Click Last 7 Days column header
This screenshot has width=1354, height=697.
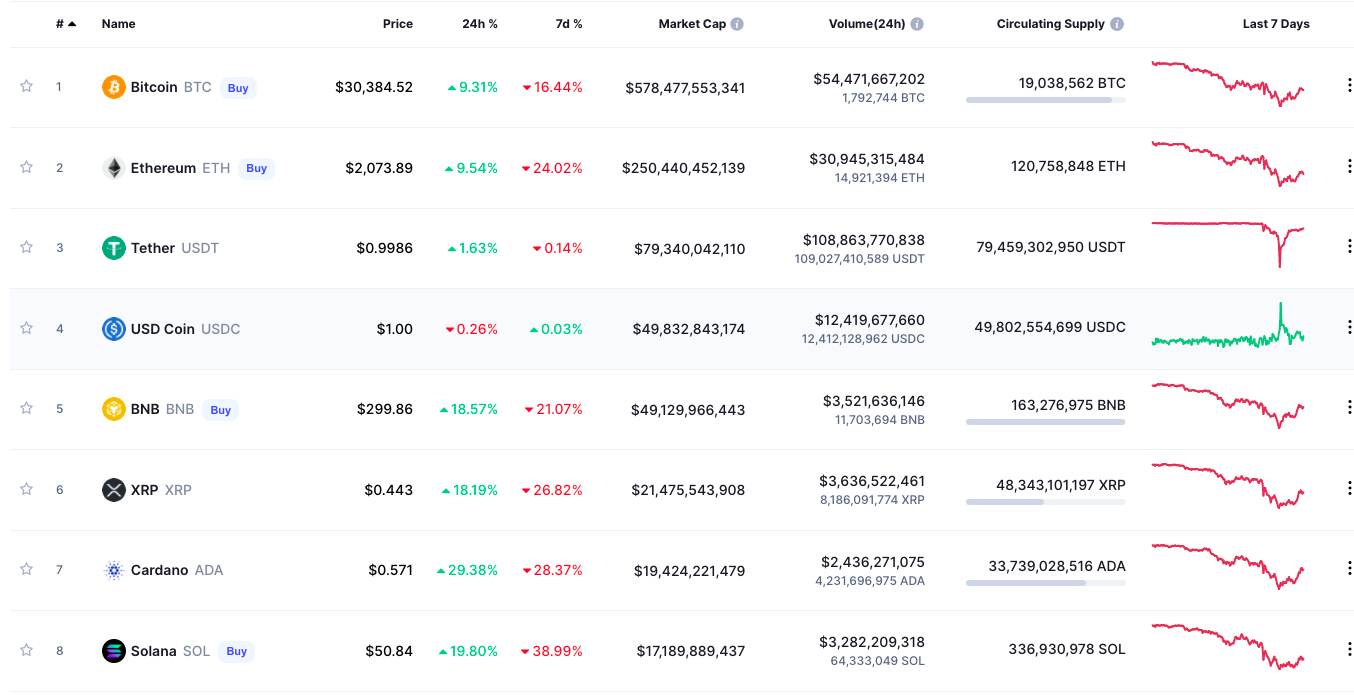tap(1276, 24)
